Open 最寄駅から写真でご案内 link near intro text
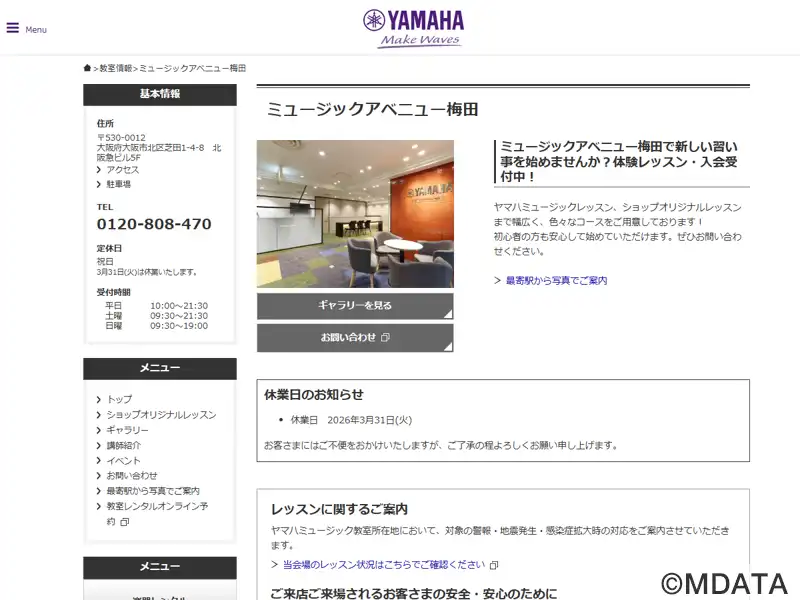 coord(556,281)
